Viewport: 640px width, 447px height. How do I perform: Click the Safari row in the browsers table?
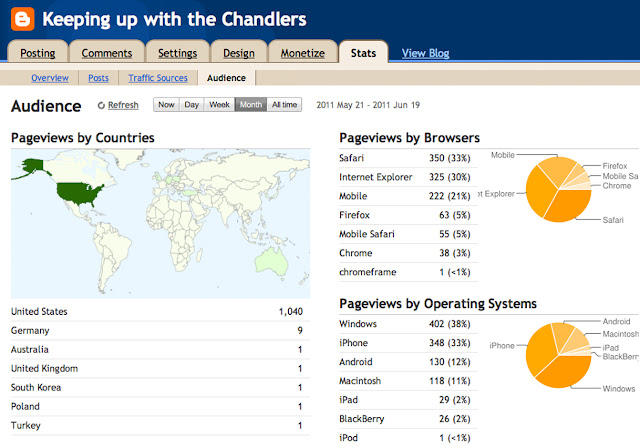[x=408, y=158]
